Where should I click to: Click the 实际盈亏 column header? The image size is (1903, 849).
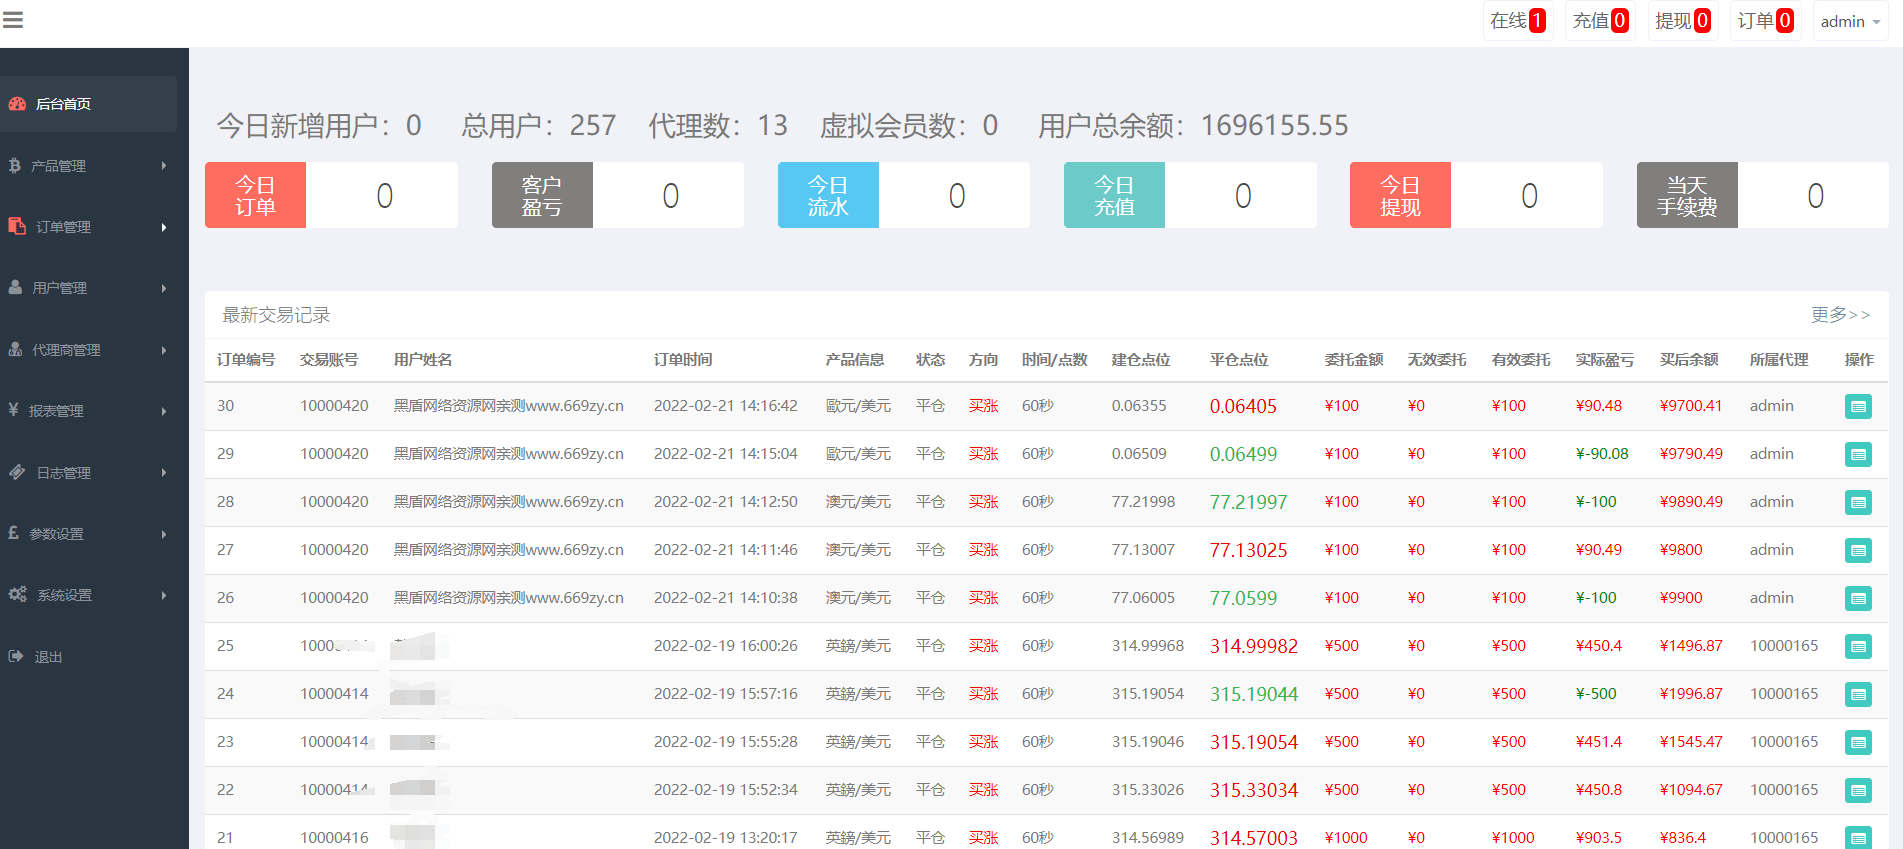point(1605,360)
